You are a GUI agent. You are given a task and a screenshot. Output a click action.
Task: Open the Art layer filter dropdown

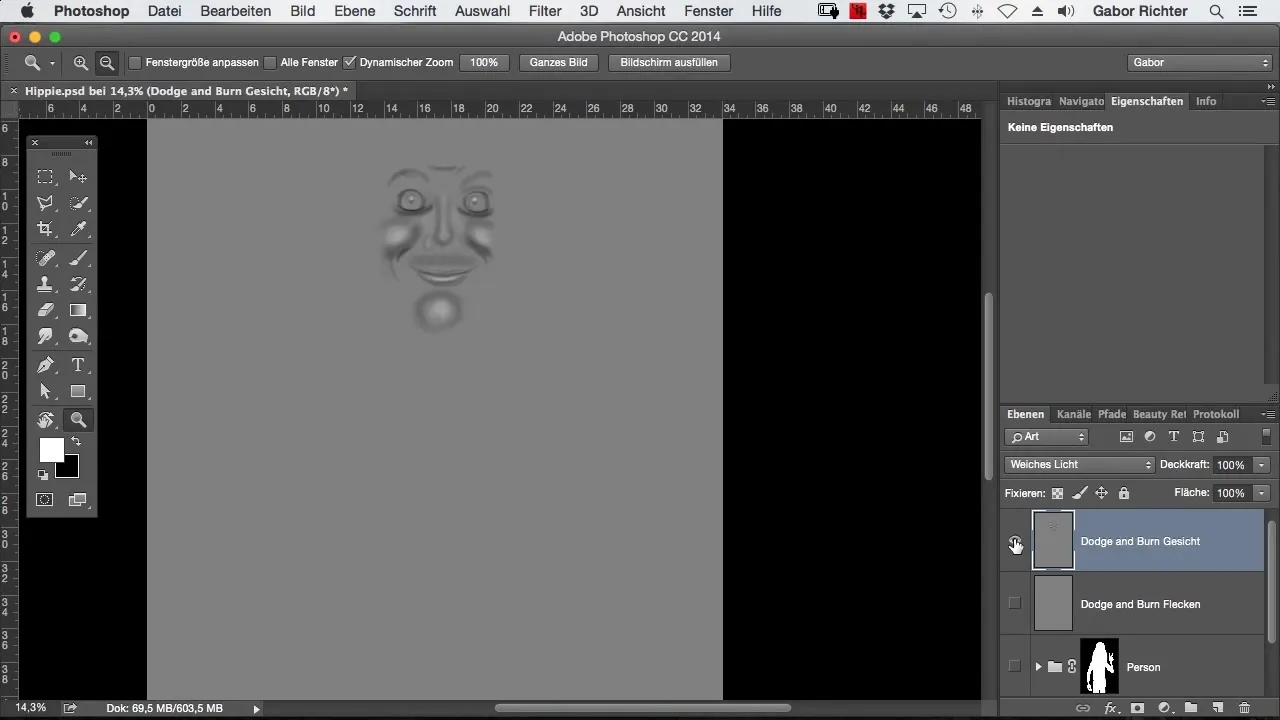[x=1046, y=437]
